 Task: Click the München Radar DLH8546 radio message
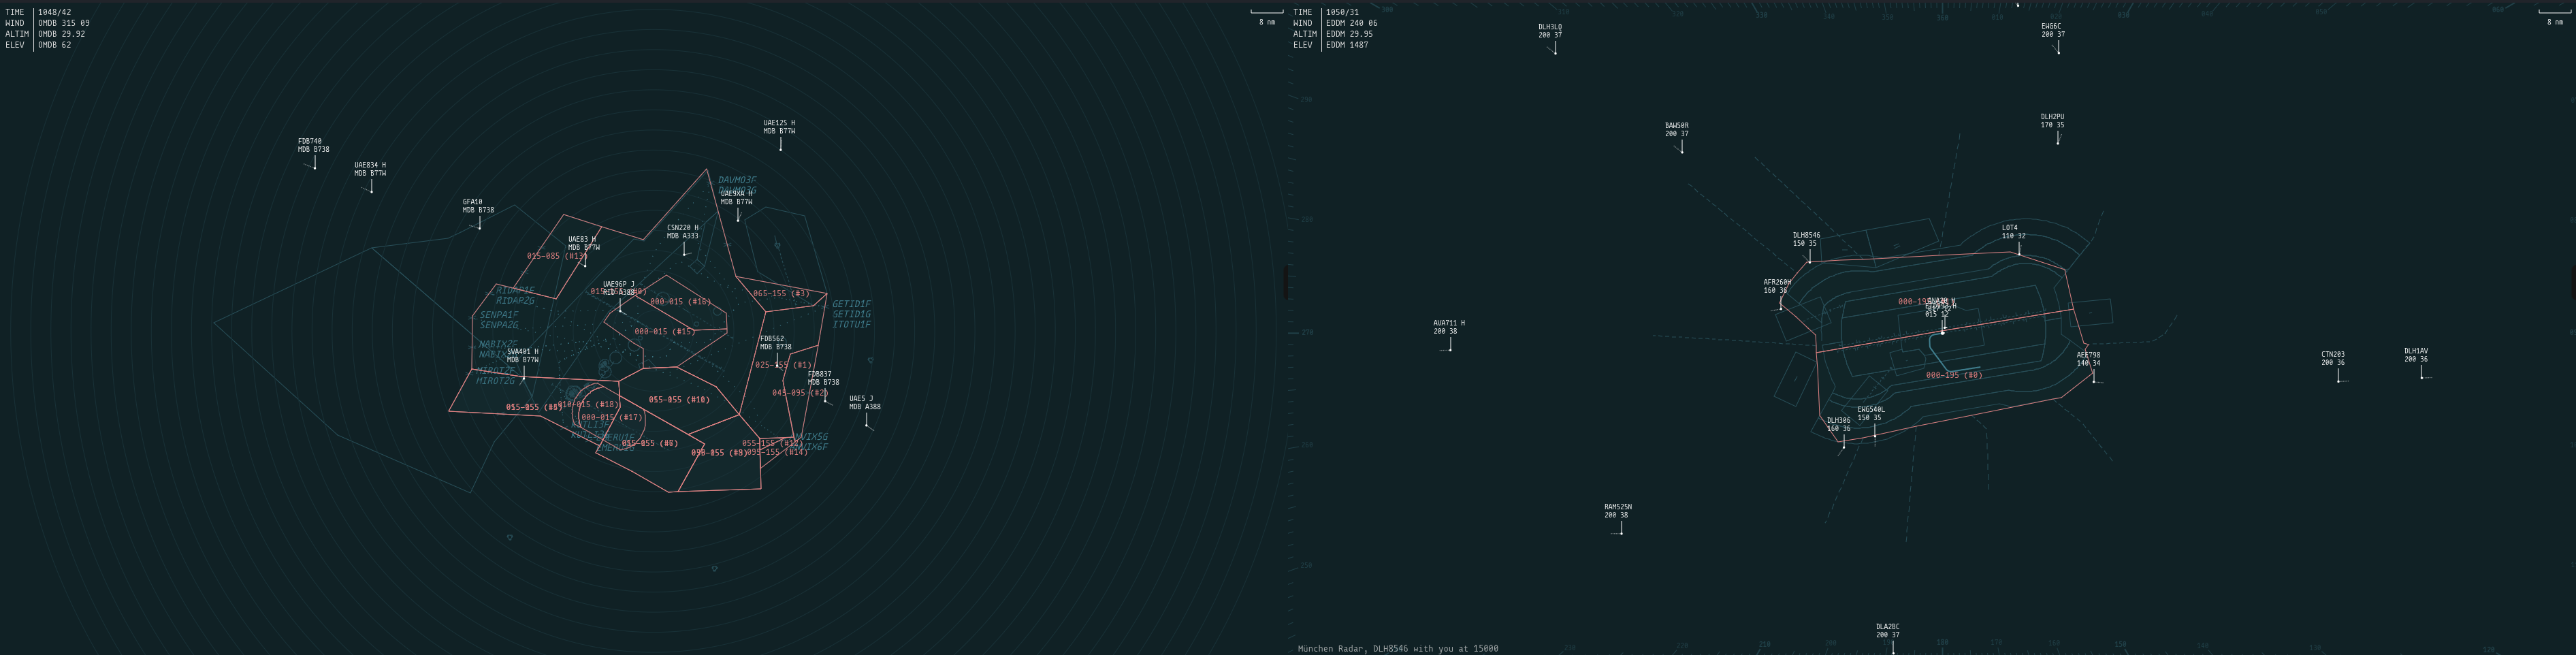1398,649
